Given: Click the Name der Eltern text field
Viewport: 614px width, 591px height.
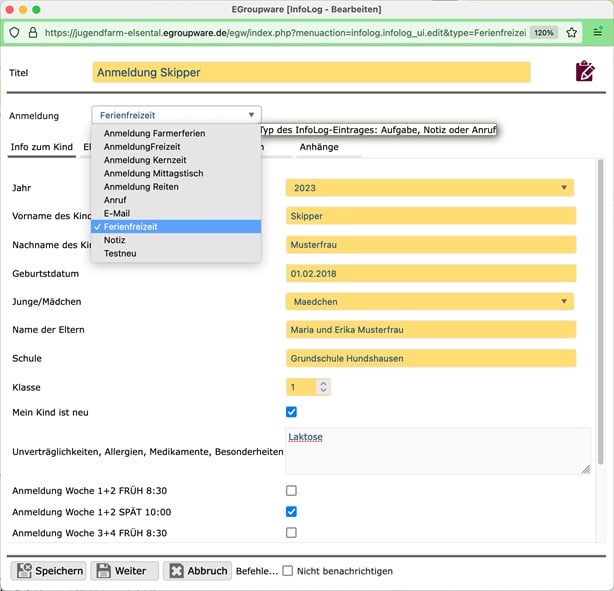Looking at the screenshot, I should click(x=431, y=330).
